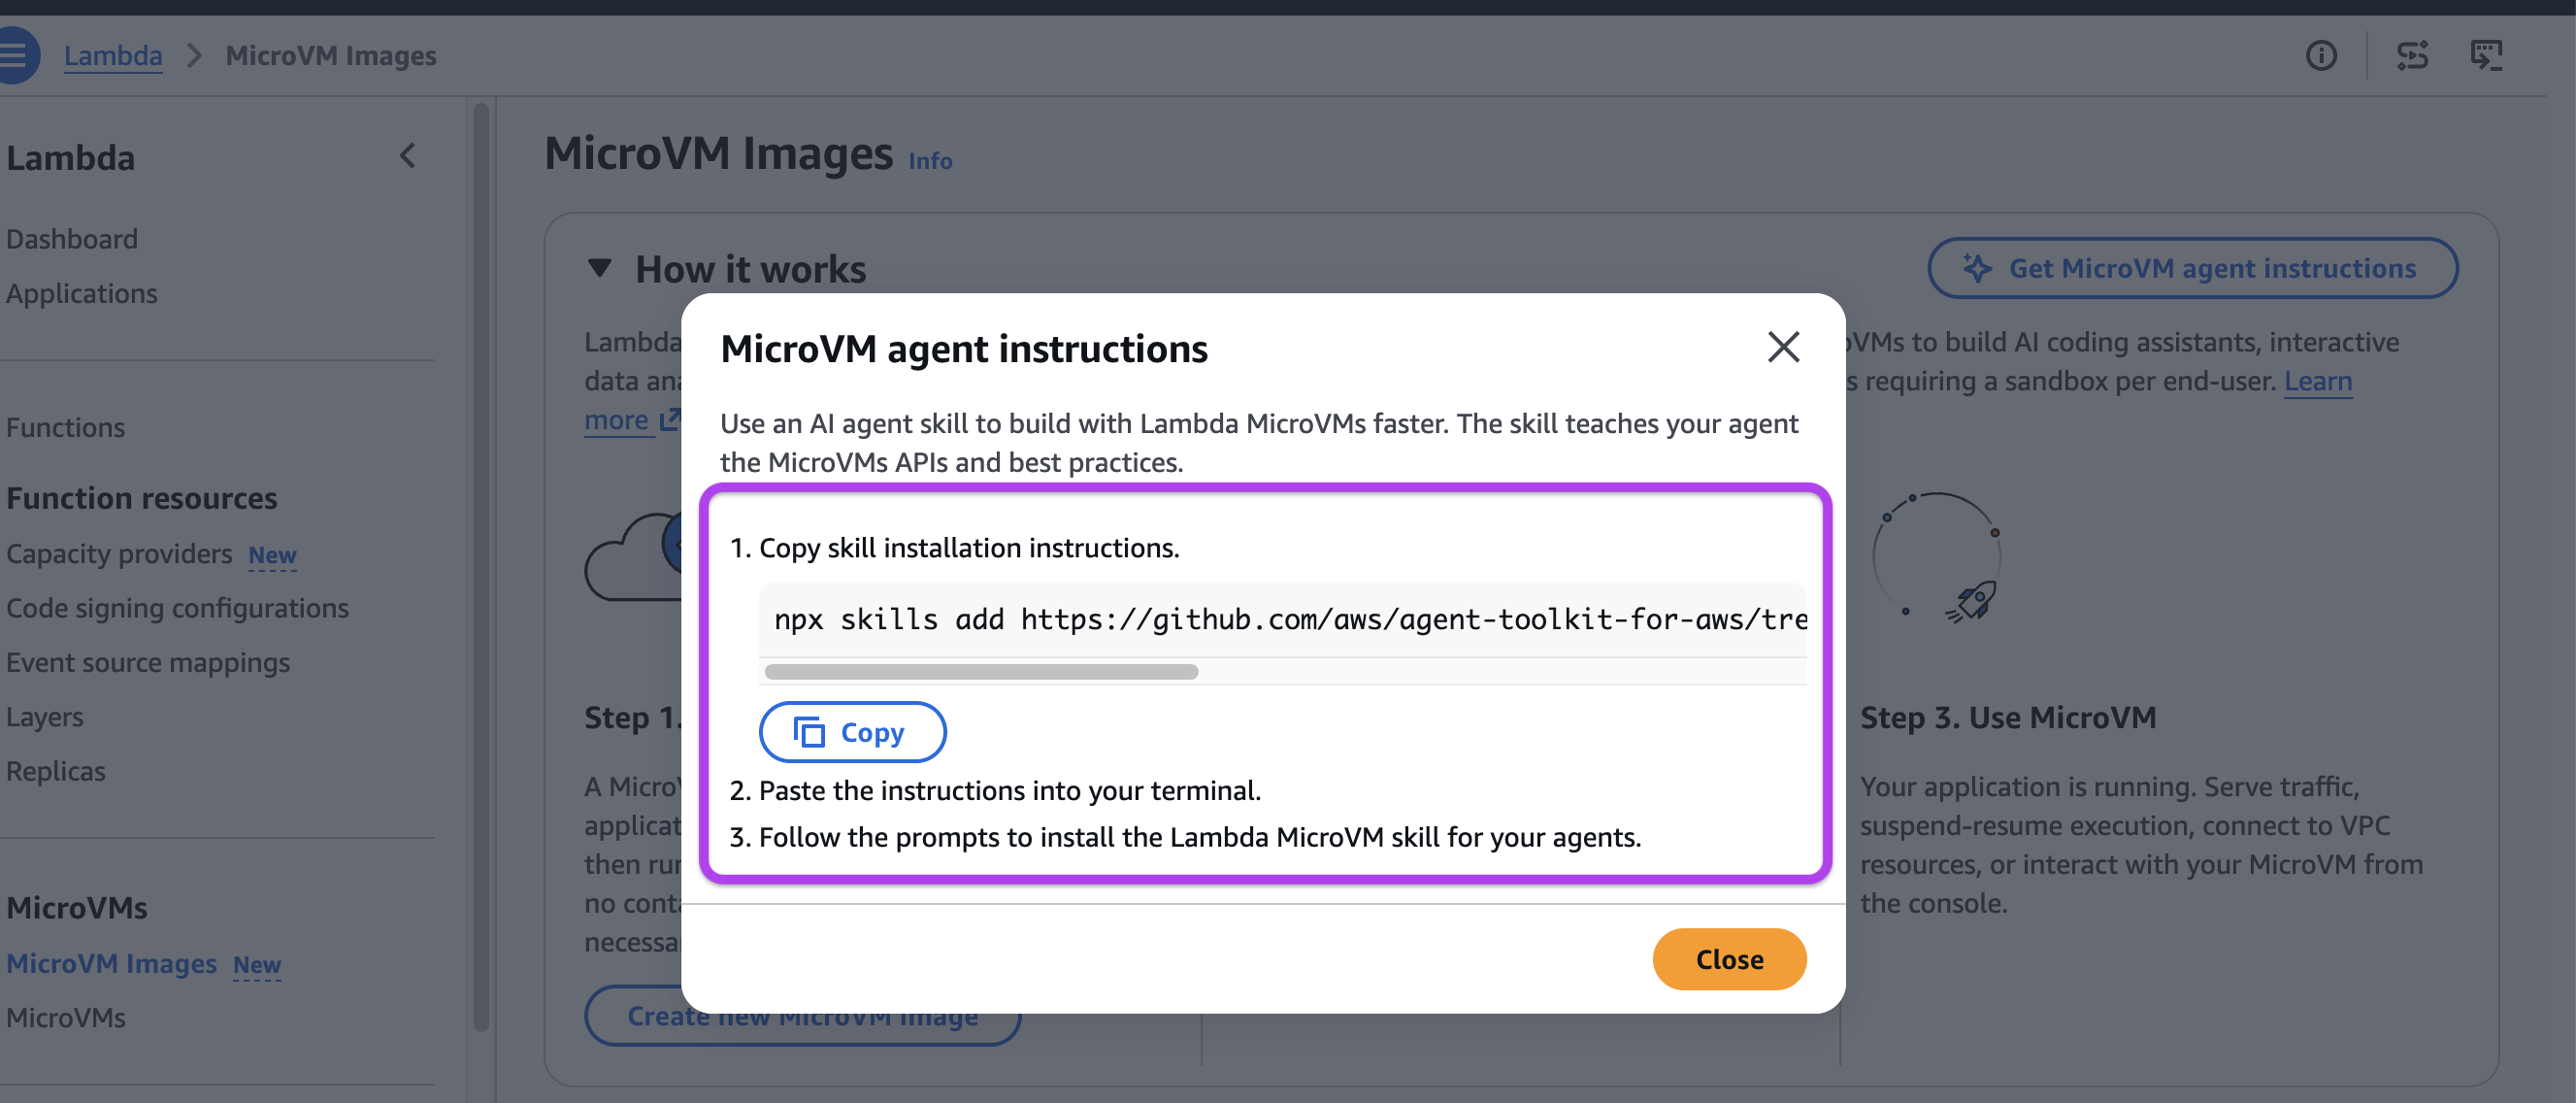The height and width of the screenshot is (1103, 2576).
Task: Click 'Function resources' sidebar heading
Action: point(142,499)
